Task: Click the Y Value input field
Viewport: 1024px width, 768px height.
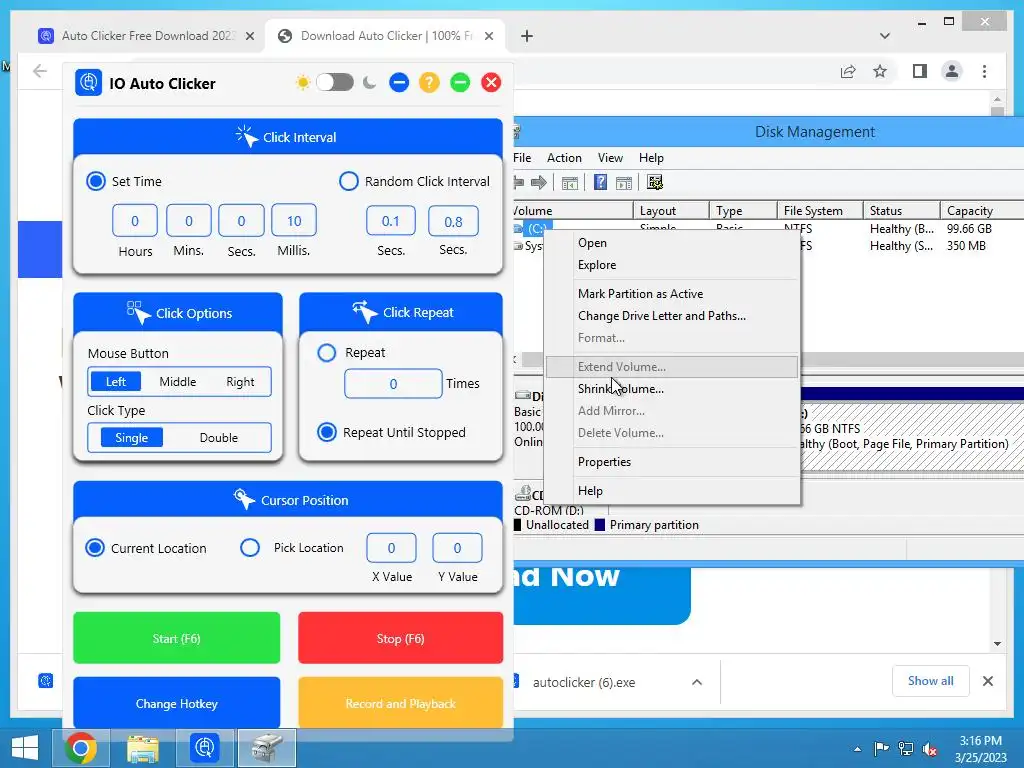Action: (x=457, y=548)
